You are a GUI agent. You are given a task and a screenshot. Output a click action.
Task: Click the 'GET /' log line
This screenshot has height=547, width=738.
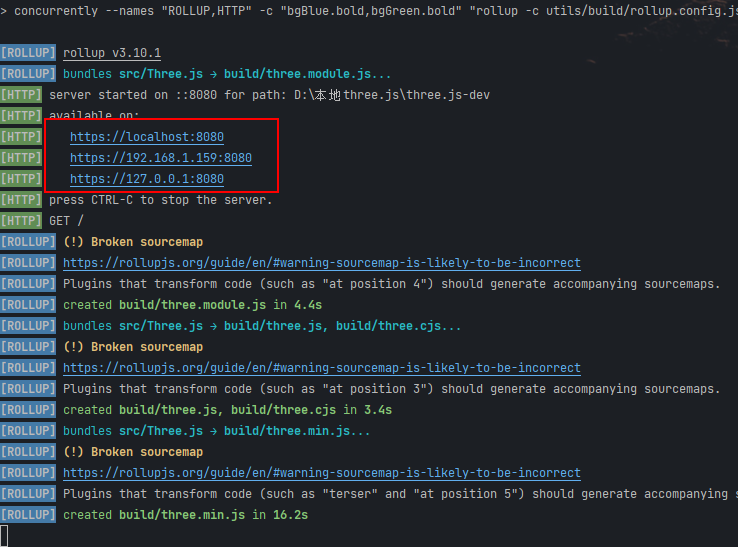(66, 221)
